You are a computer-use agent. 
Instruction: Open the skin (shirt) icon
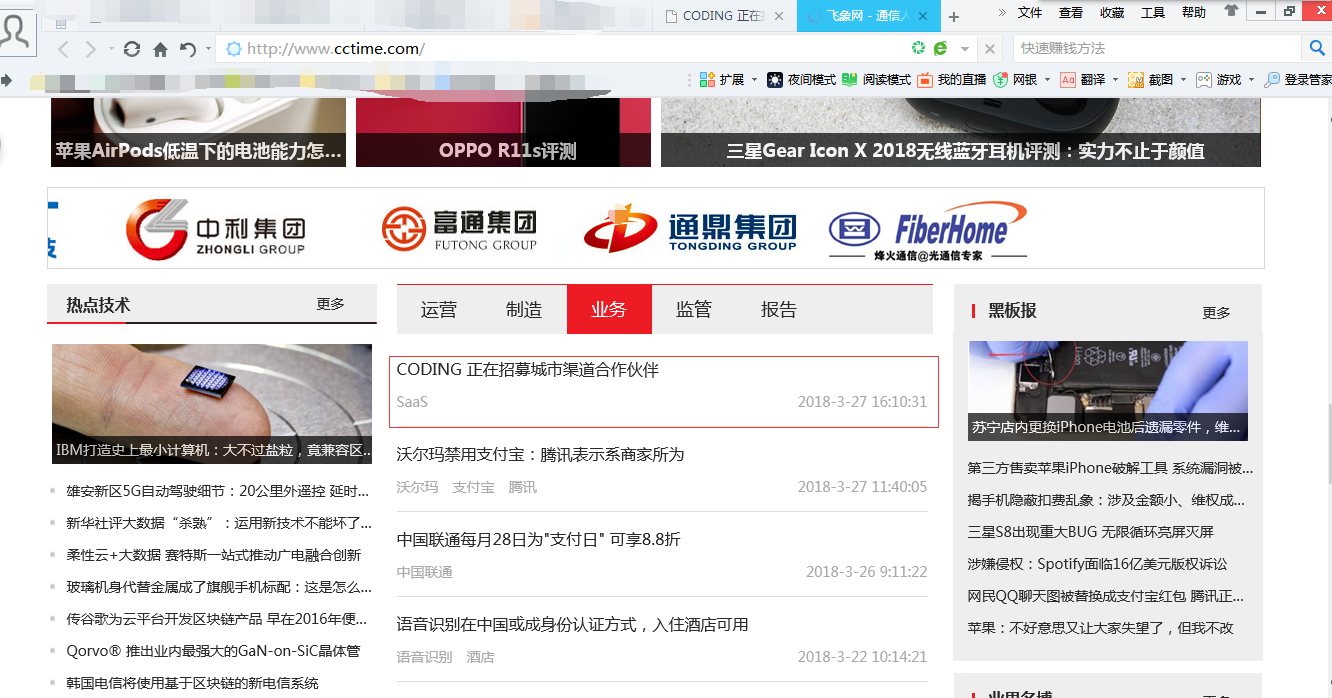pos(1231,12)
